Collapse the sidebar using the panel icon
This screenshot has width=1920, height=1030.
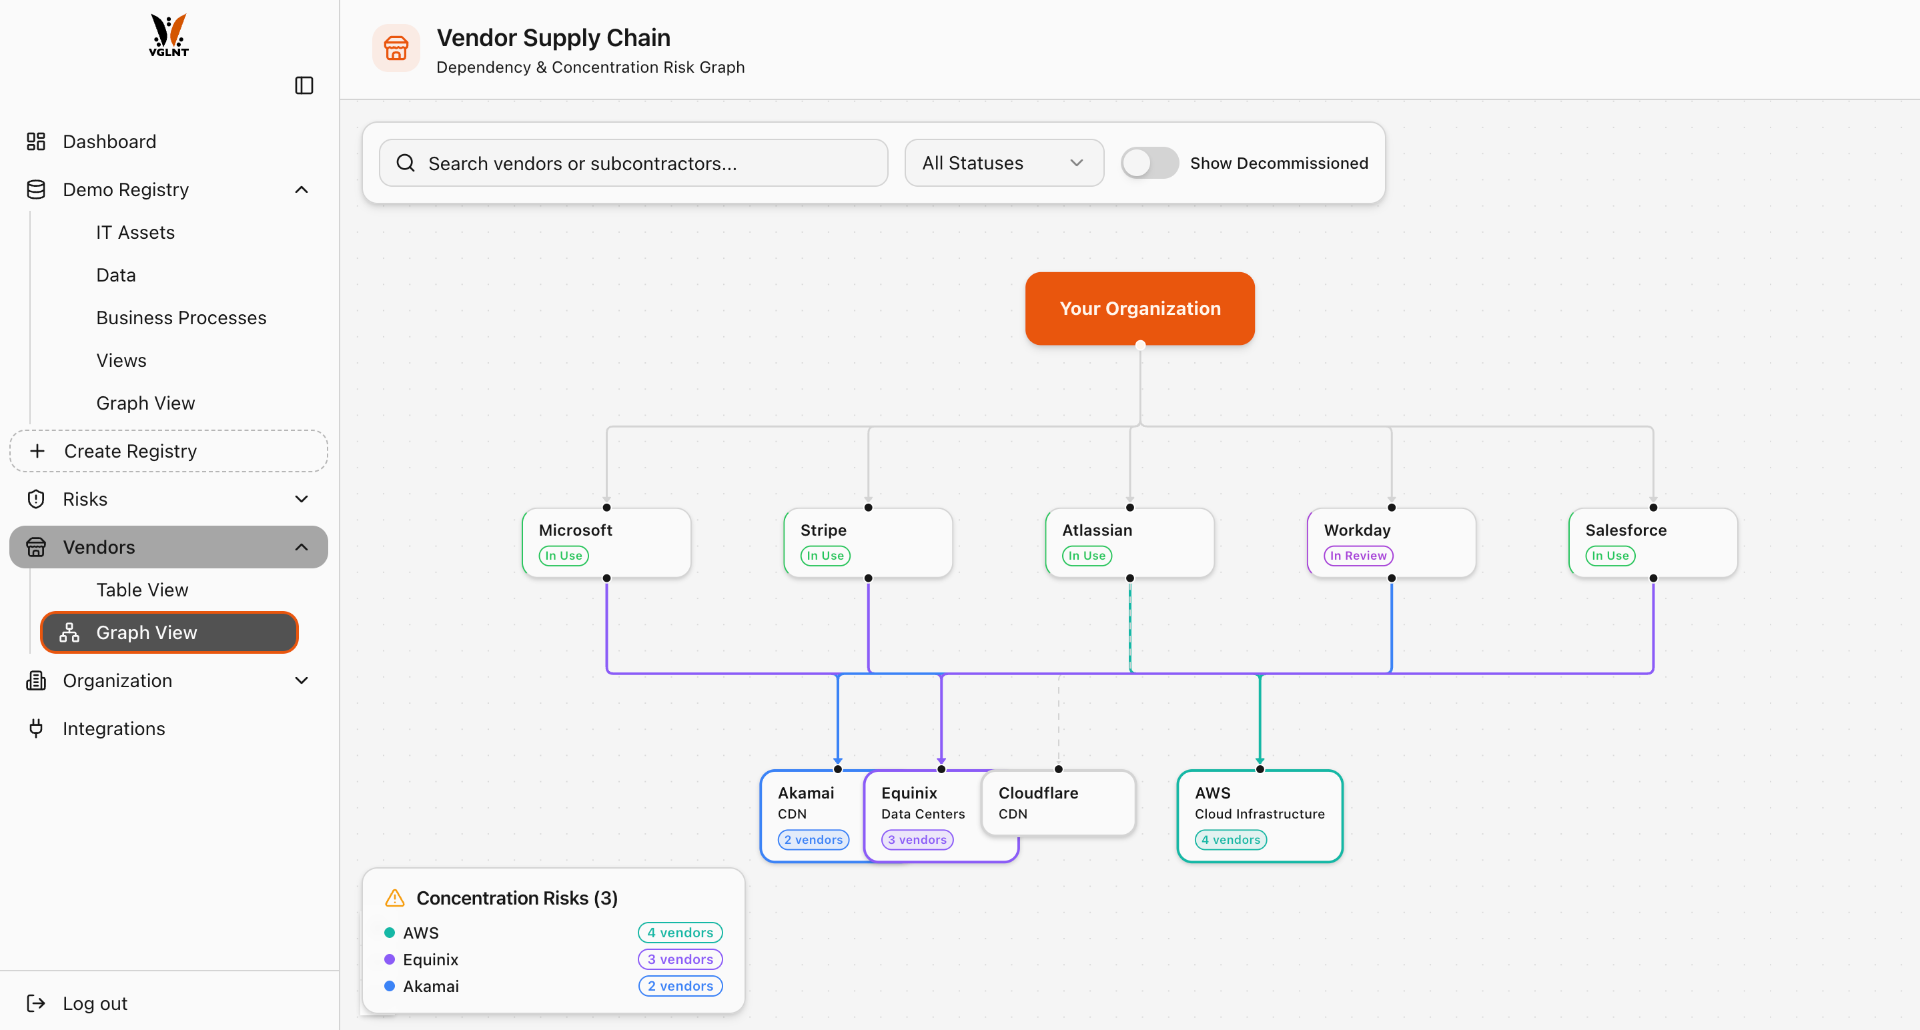click(x=304, y=85)
